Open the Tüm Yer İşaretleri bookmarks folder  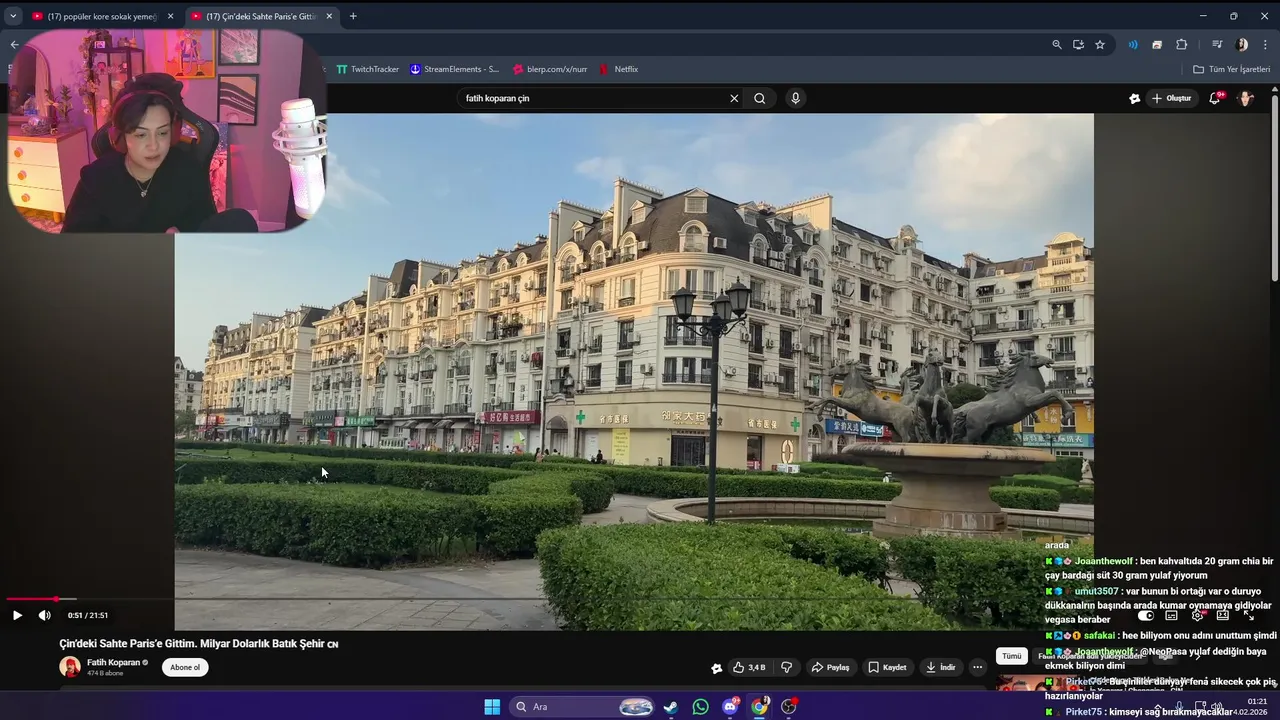pyautogui.click(x=1231, y=69)
